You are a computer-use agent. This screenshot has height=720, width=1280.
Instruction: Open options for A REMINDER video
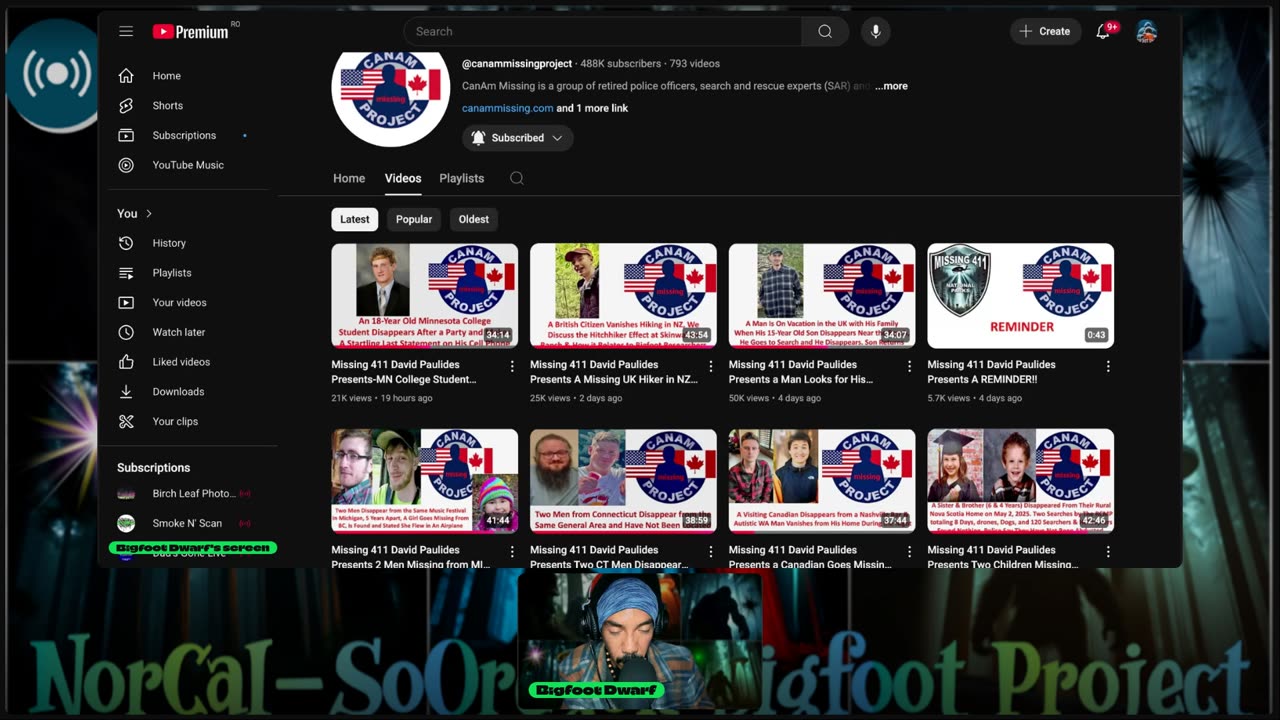pyautogui.click(x=1108, y=367)
